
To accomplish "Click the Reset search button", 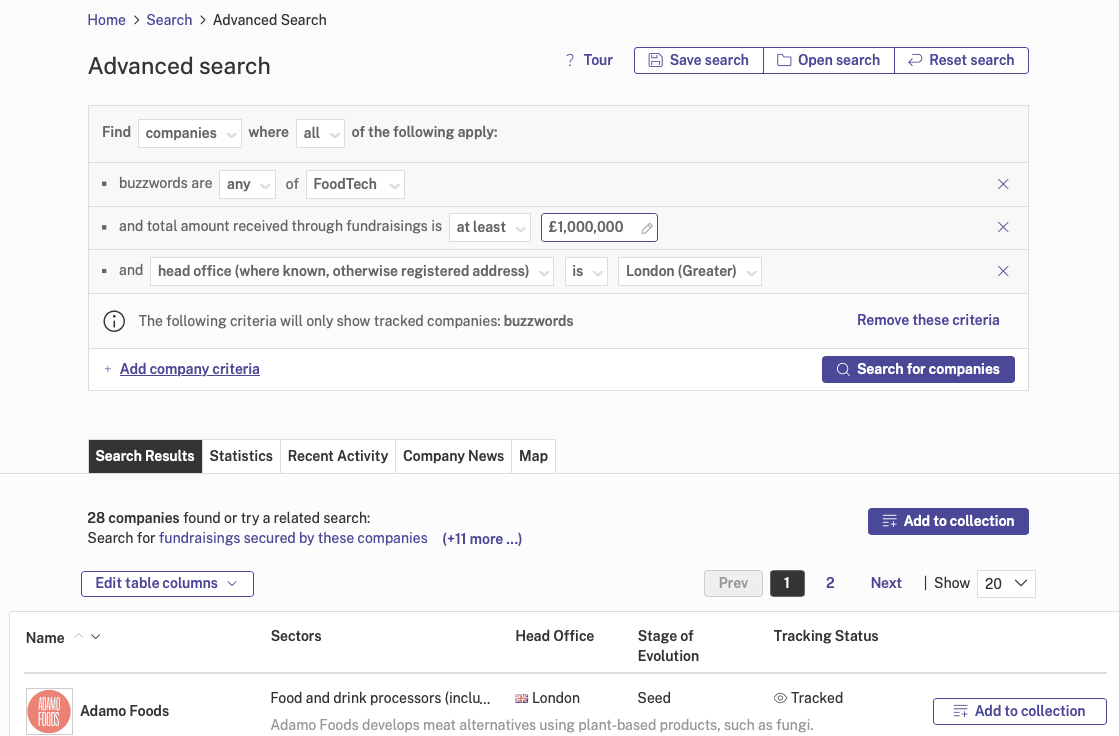I will tap(961, 61).
